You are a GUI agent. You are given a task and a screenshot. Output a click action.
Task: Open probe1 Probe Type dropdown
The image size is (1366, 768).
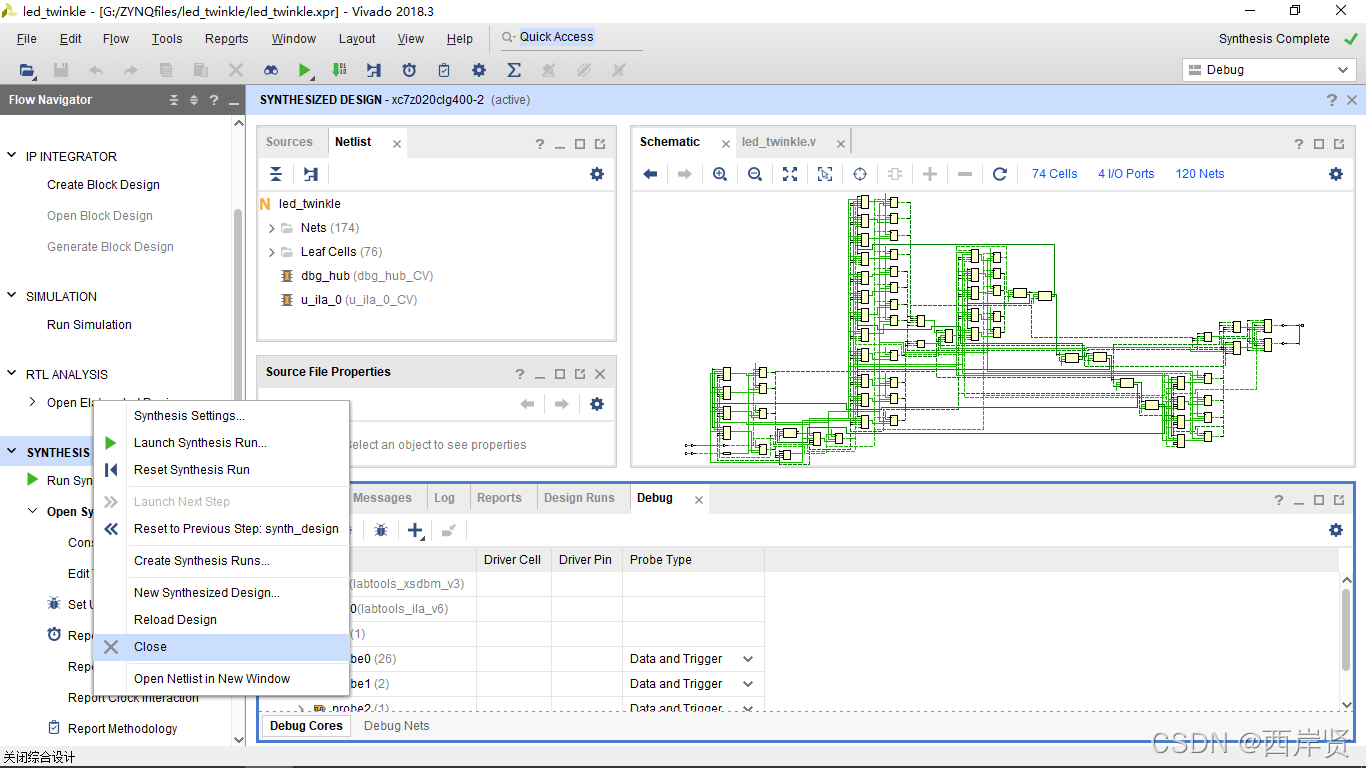(x=747, y=684)
